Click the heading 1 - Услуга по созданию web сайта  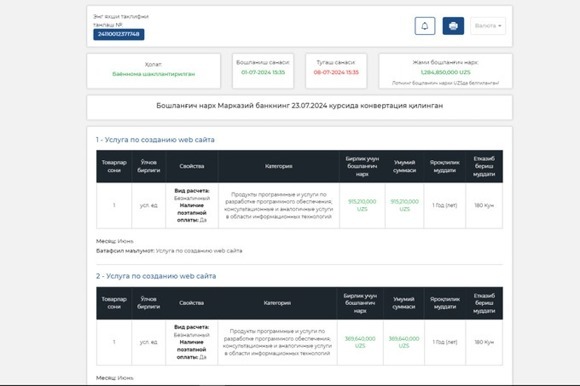click(x=155, y=140)
